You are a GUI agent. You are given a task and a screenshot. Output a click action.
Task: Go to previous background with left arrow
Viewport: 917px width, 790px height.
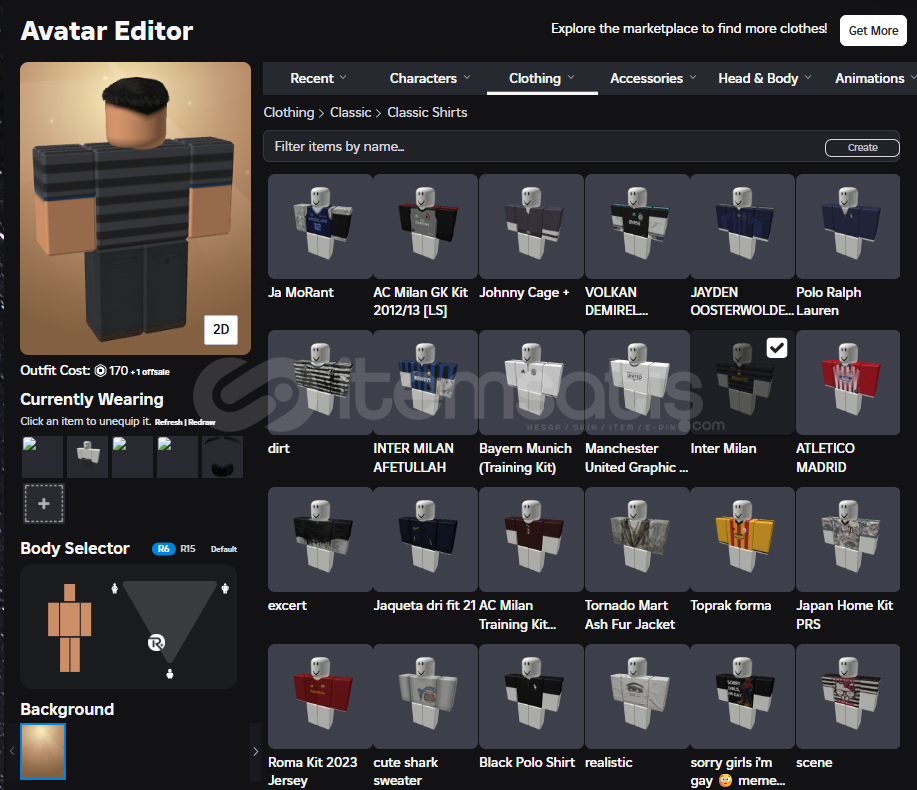click(12, 751)
